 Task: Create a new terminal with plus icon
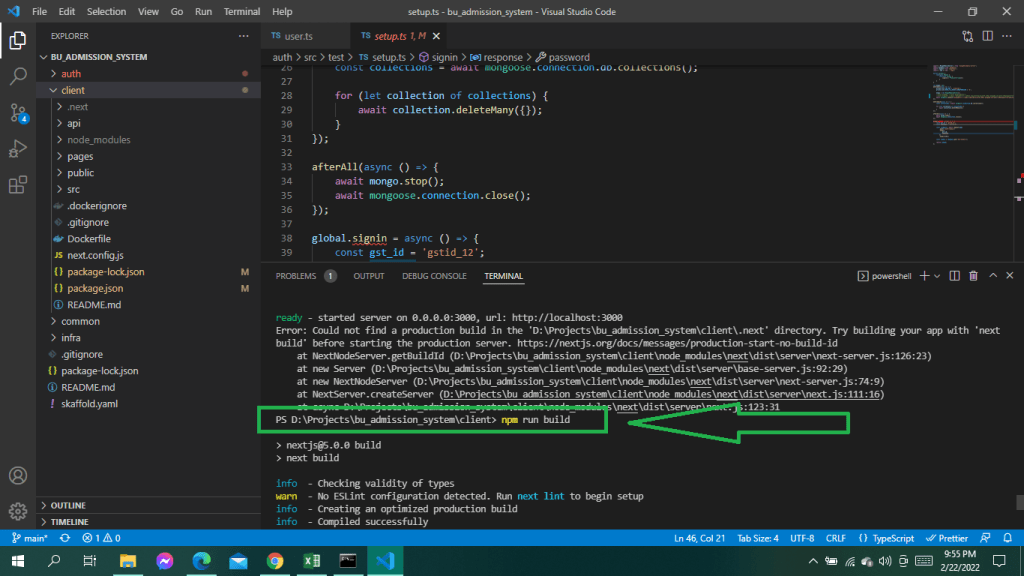924,276
